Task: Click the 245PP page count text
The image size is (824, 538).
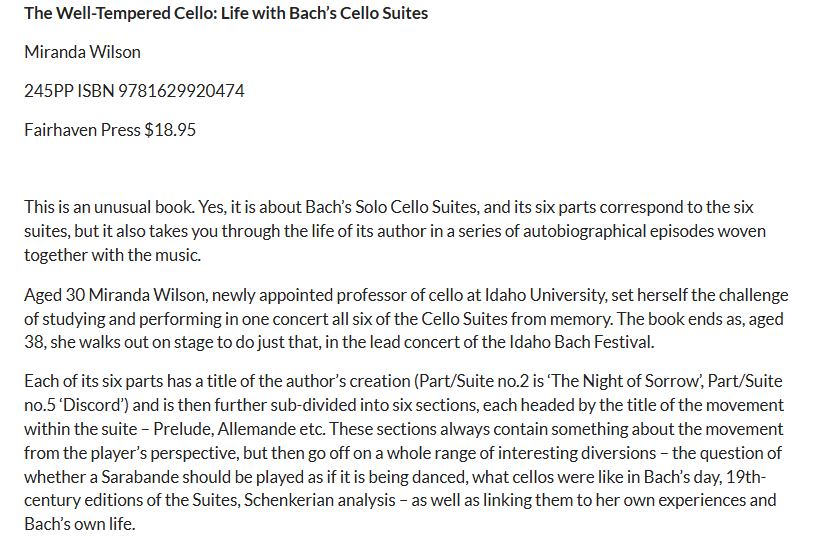Action: click(x=50, y=91)
